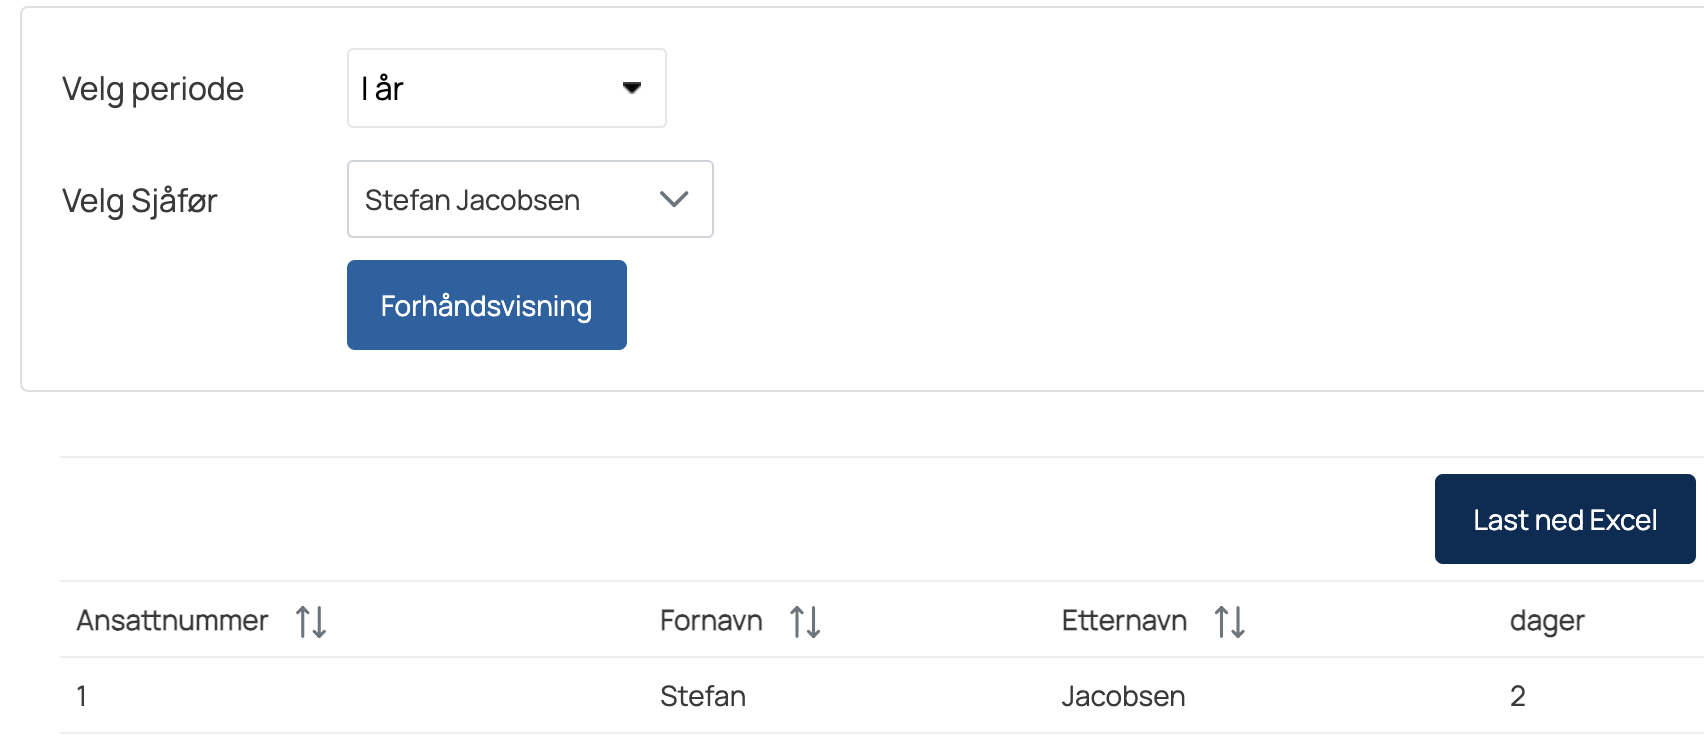Click the caret arrow in the period selector
This screenshot has height=746, width=1704.
point(632,88)
